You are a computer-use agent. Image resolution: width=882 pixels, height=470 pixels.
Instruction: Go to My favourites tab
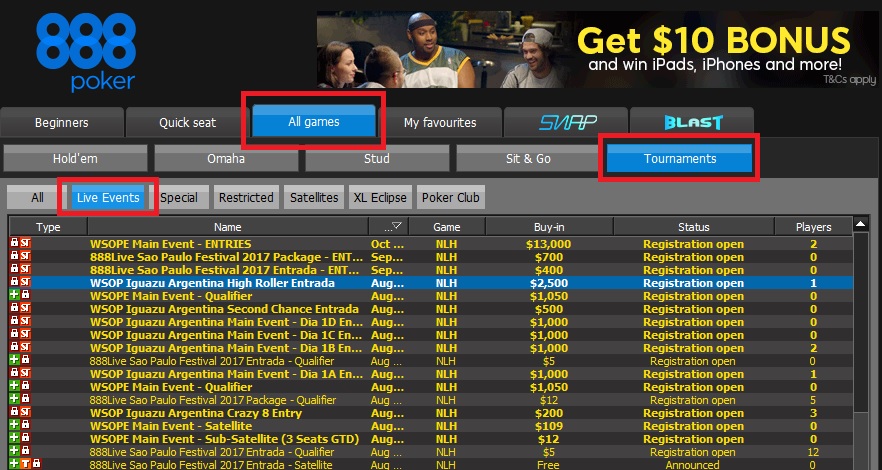pyautogui.click(x=440, y=123)
